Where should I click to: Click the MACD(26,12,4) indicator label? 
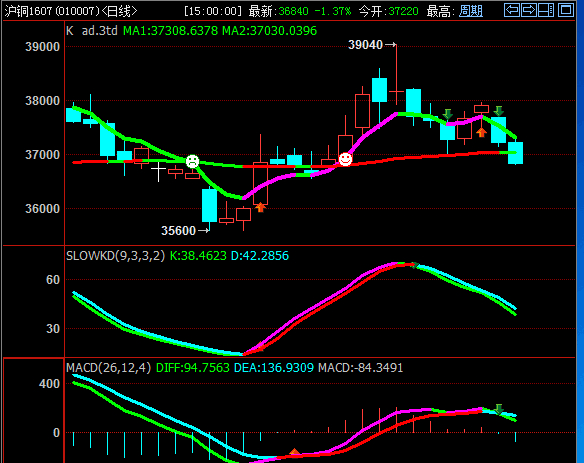click(x=108, y=368)
